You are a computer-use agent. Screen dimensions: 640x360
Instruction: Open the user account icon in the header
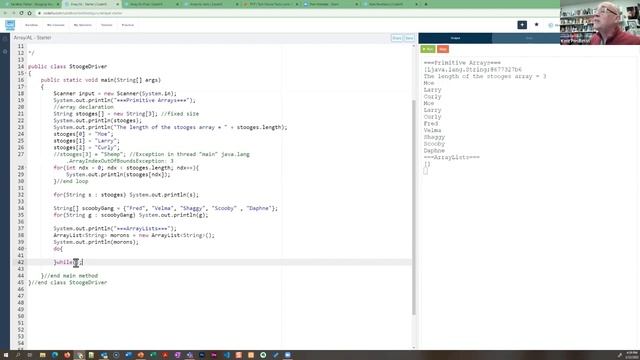551,25
